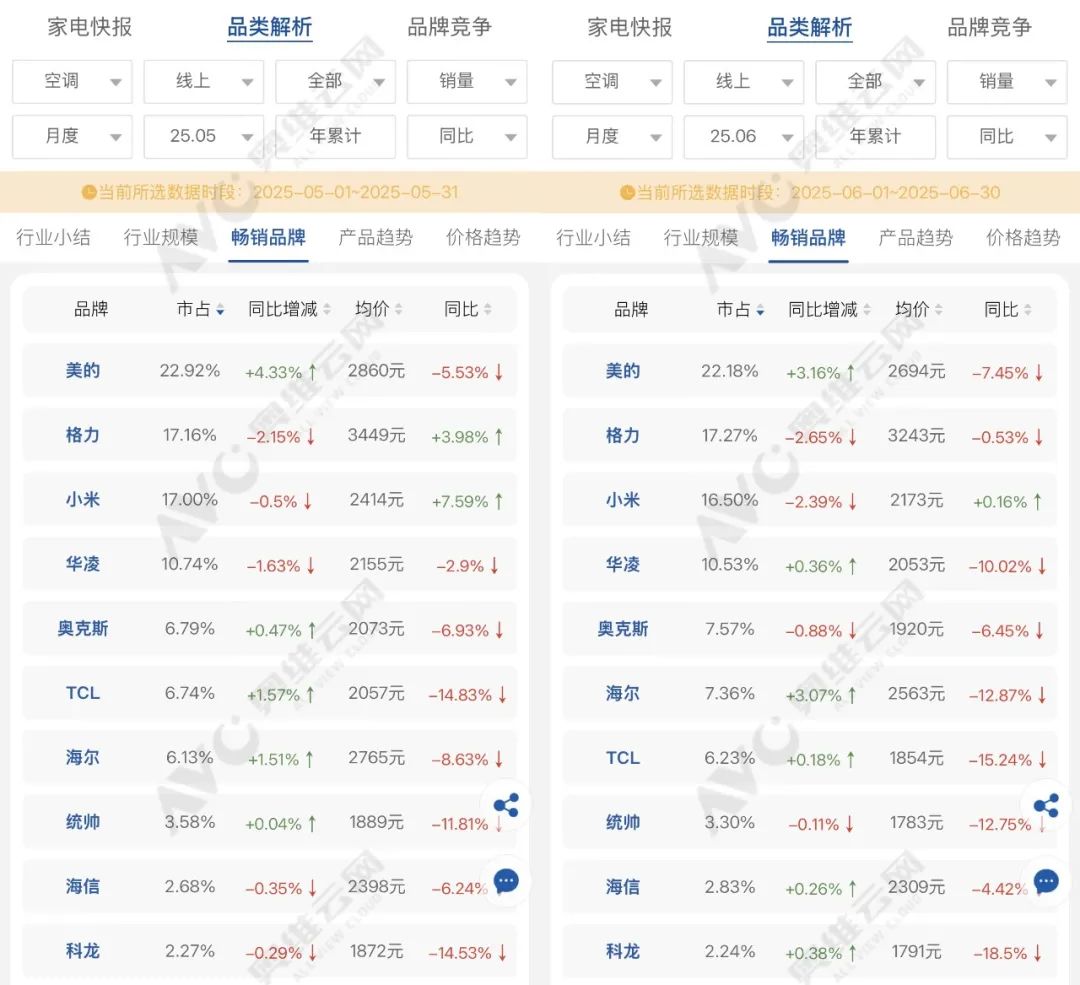Open the 销量 dropdown in right panel
The height and width of the screenshot is (985, 1080).
(1007, 82)
